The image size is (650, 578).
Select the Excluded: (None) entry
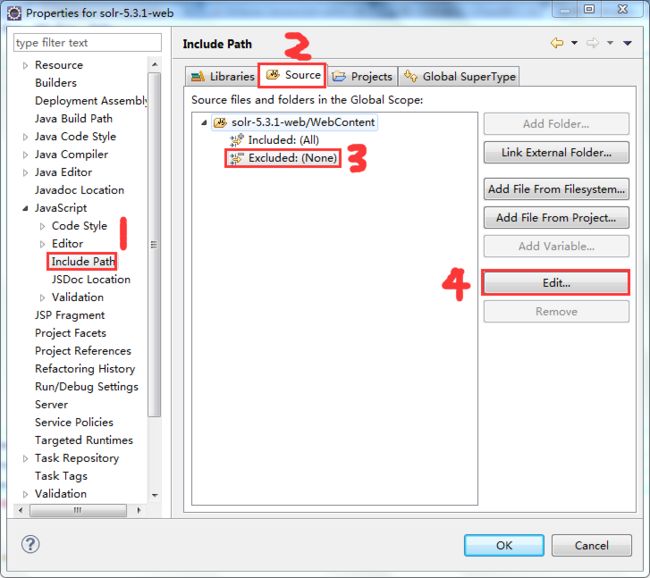pos(284,158)
